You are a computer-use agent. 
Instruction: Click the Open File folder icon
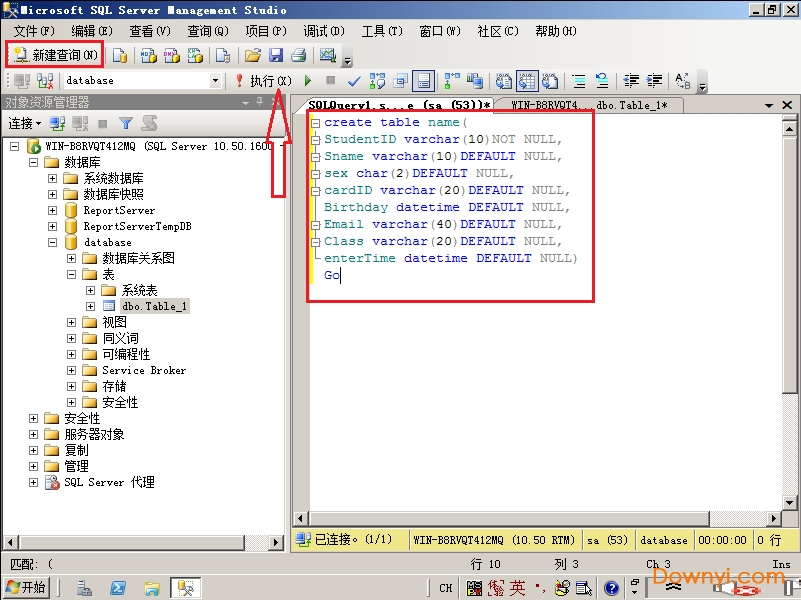click(253, 55)
